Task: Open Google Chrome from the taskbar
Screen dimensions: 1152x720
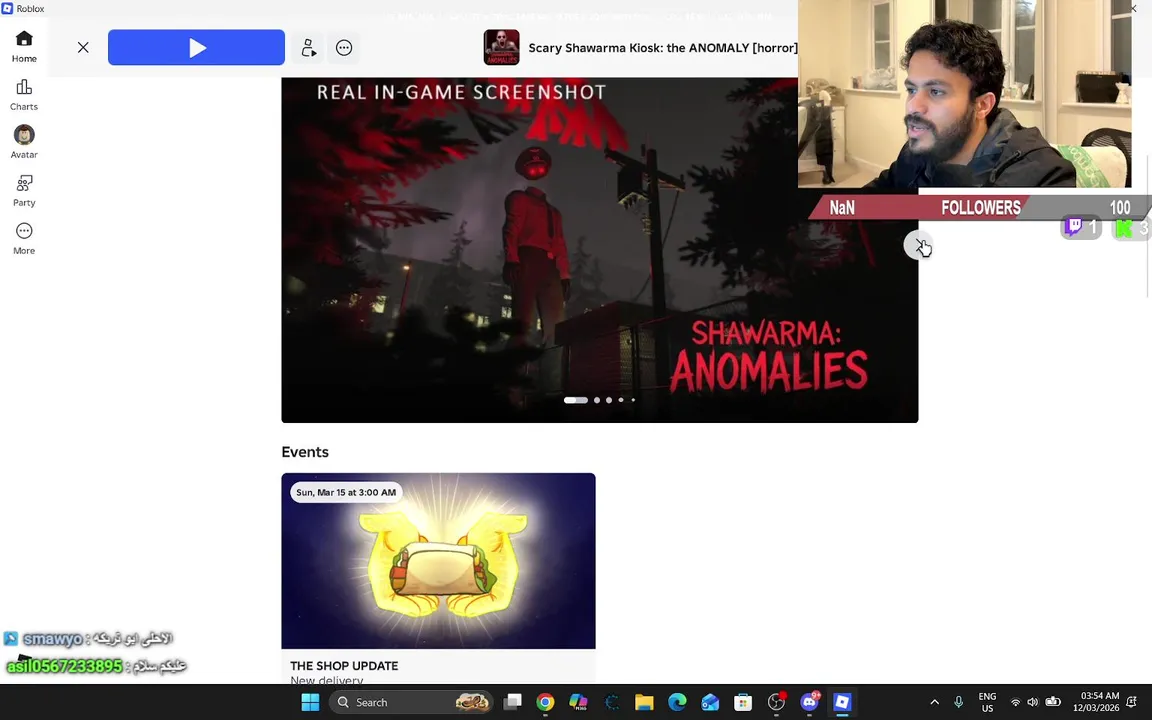Action: [545, 702]
